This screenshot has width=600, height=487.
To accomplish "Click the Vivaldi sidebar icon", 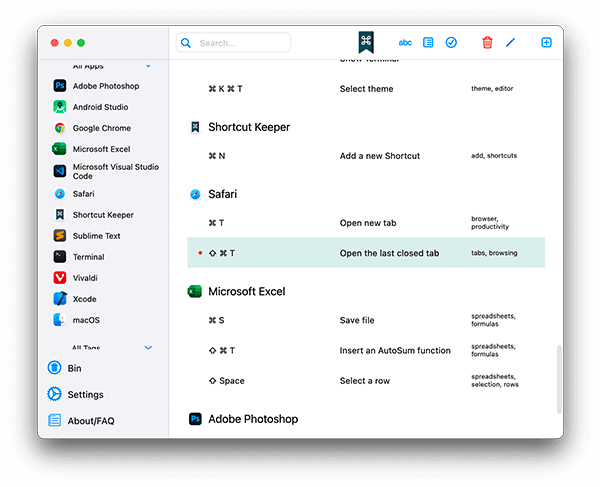I will coord(60,278).
